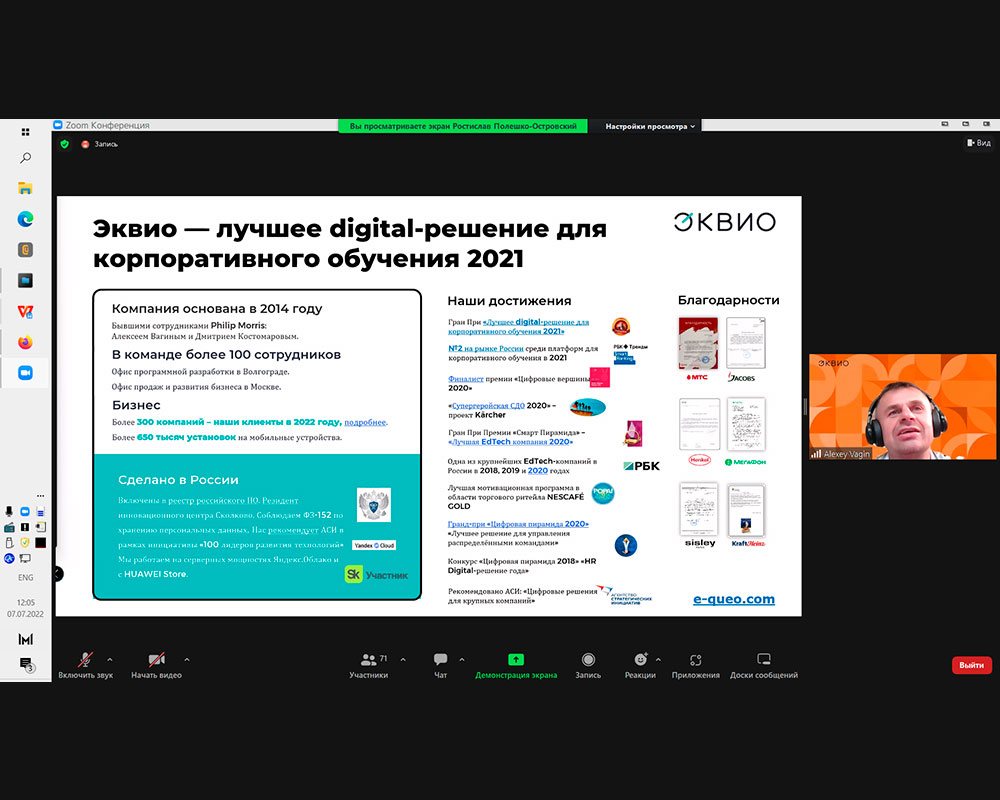This screenshot has height=800, width=1000.
Task: Open the dark file manager taskbar icon
Action: (x=26, y=280)
